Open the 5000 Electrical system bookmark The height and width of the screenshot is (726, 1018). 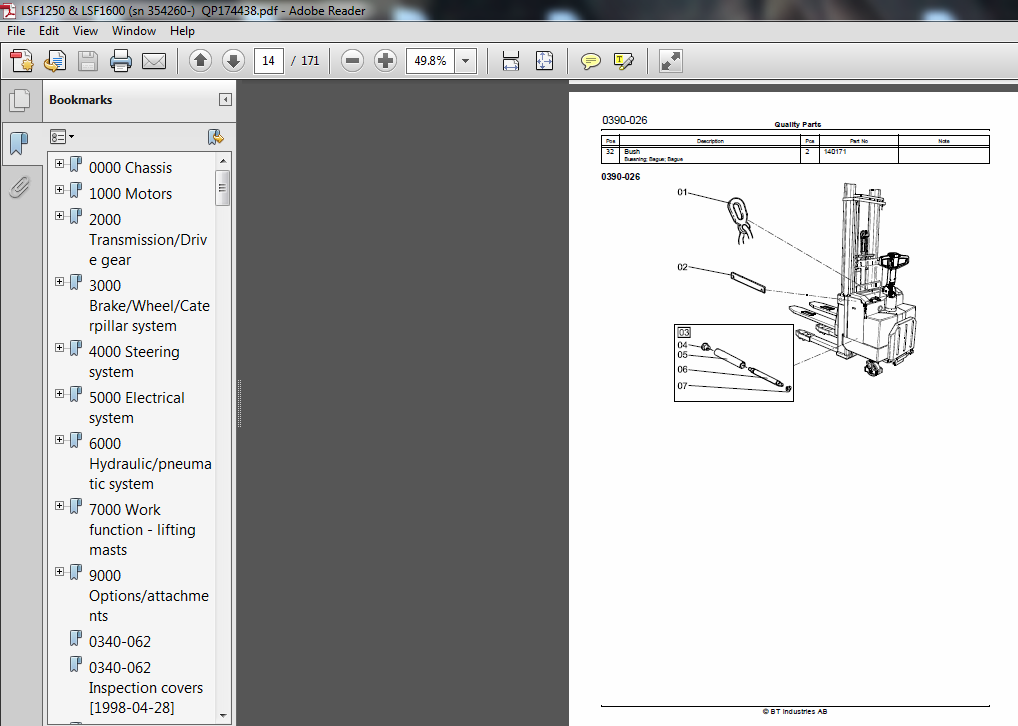(x=136, y=408)
